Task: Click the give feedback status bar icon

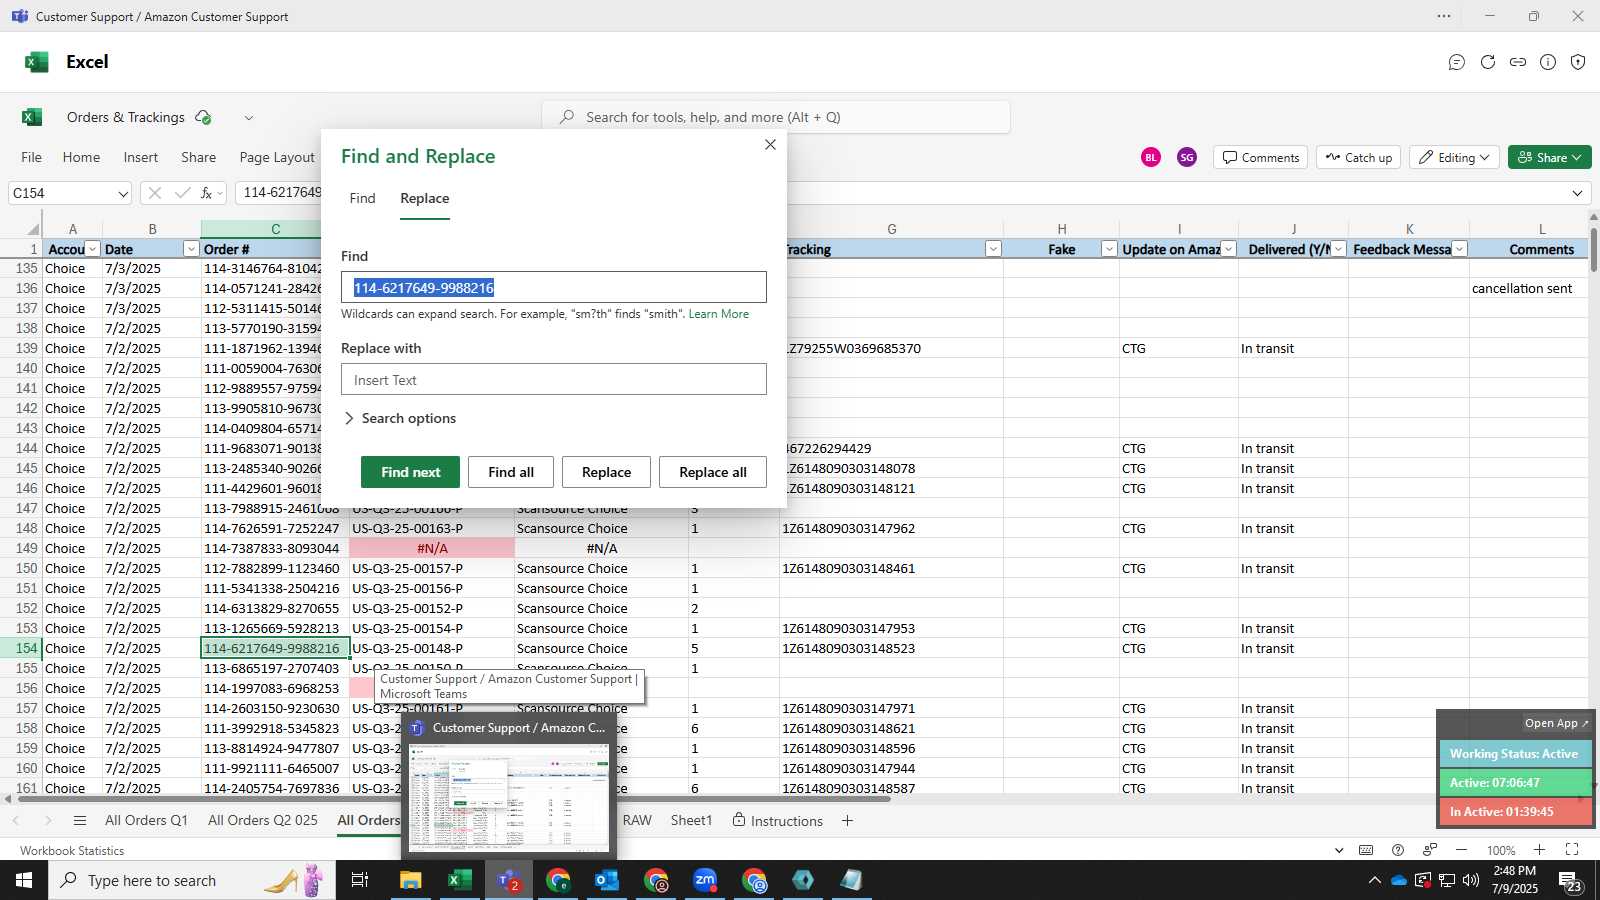Action: point(1430,850)
